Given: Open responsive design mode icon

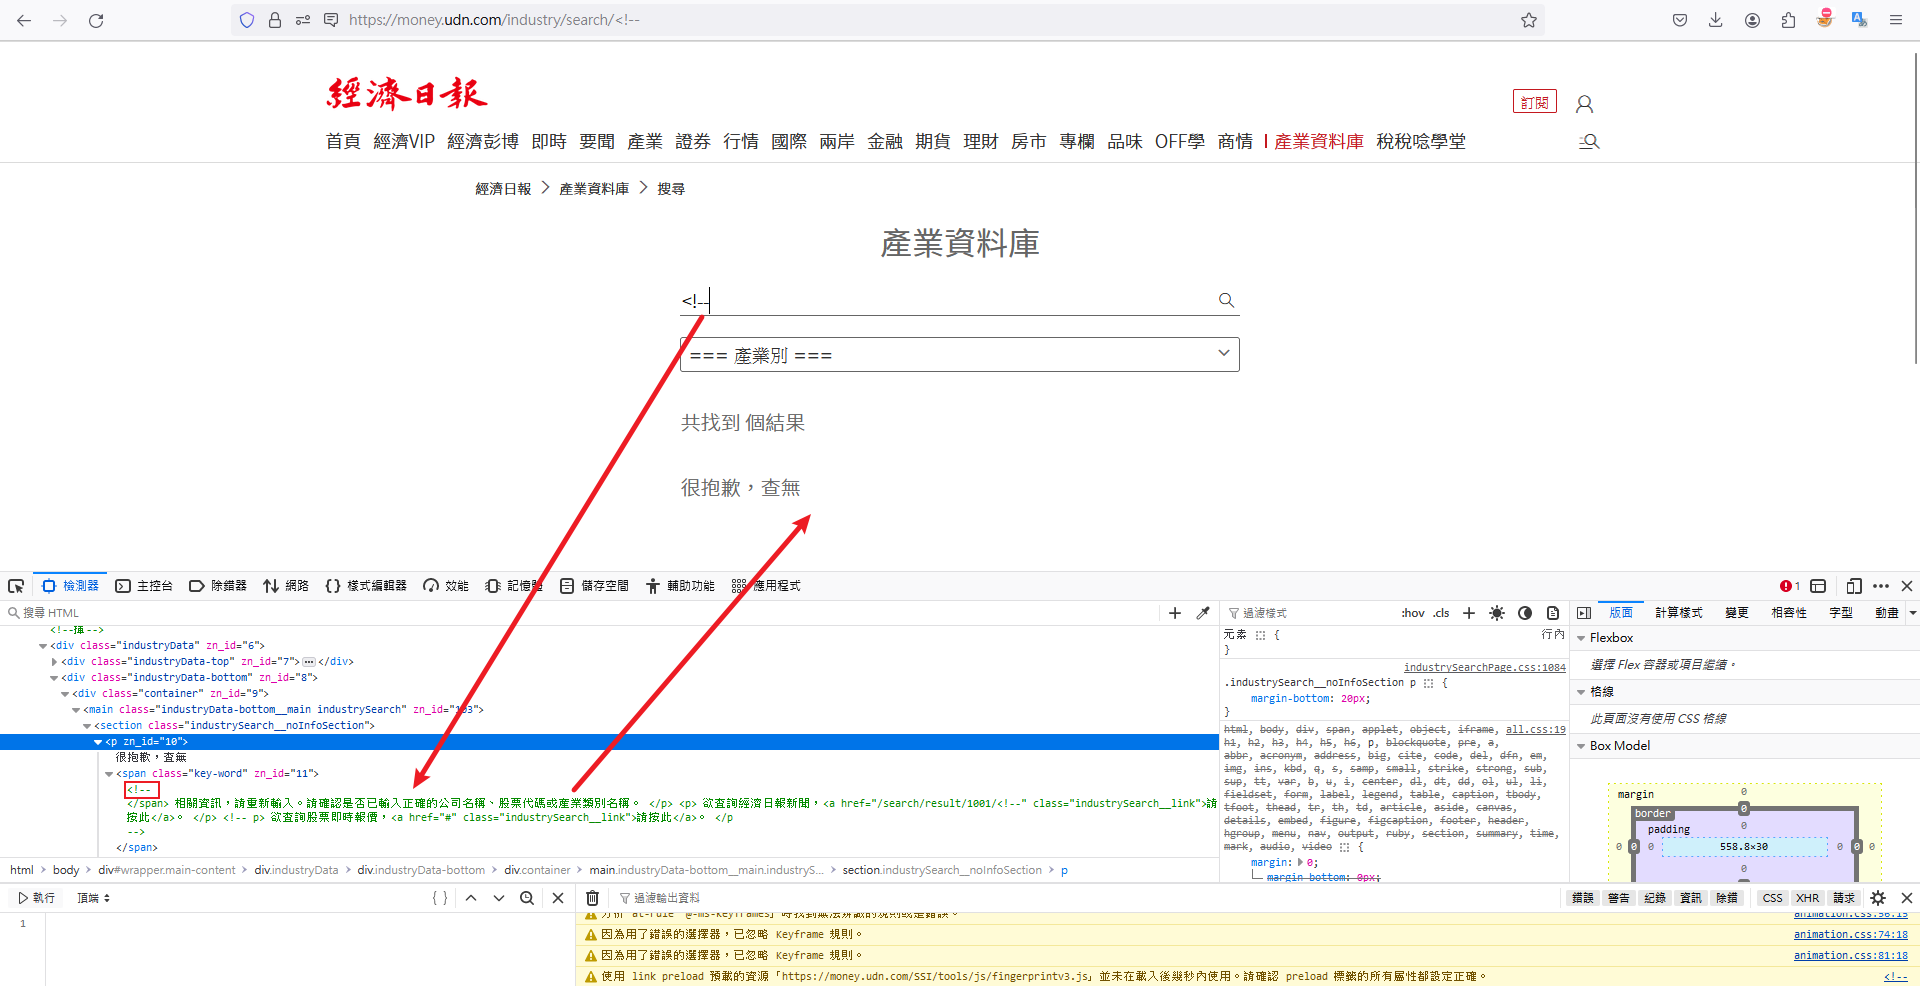Looking at the screenshot, I should [x=1854, y=586].
